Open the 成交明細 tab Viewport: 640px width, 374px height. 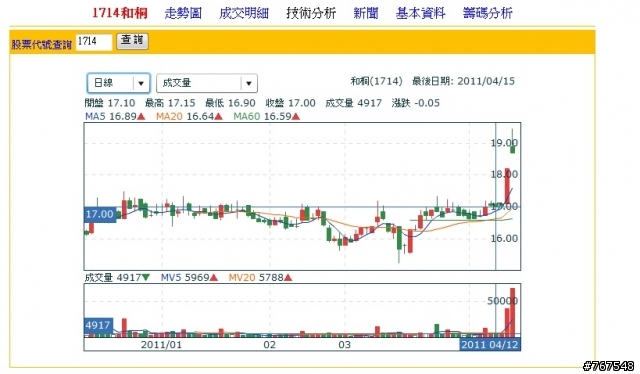(x=244, y=13)
